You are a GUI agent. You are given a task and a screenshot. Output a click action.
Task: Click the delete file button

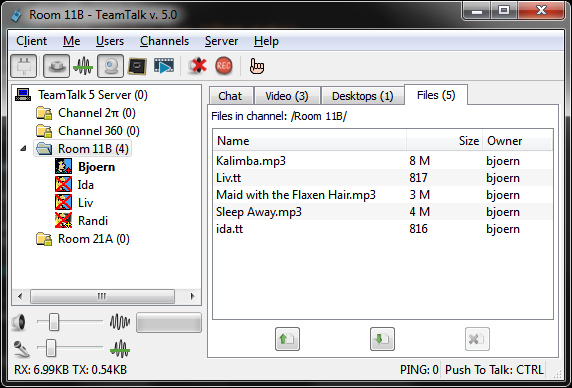[477, 339]
